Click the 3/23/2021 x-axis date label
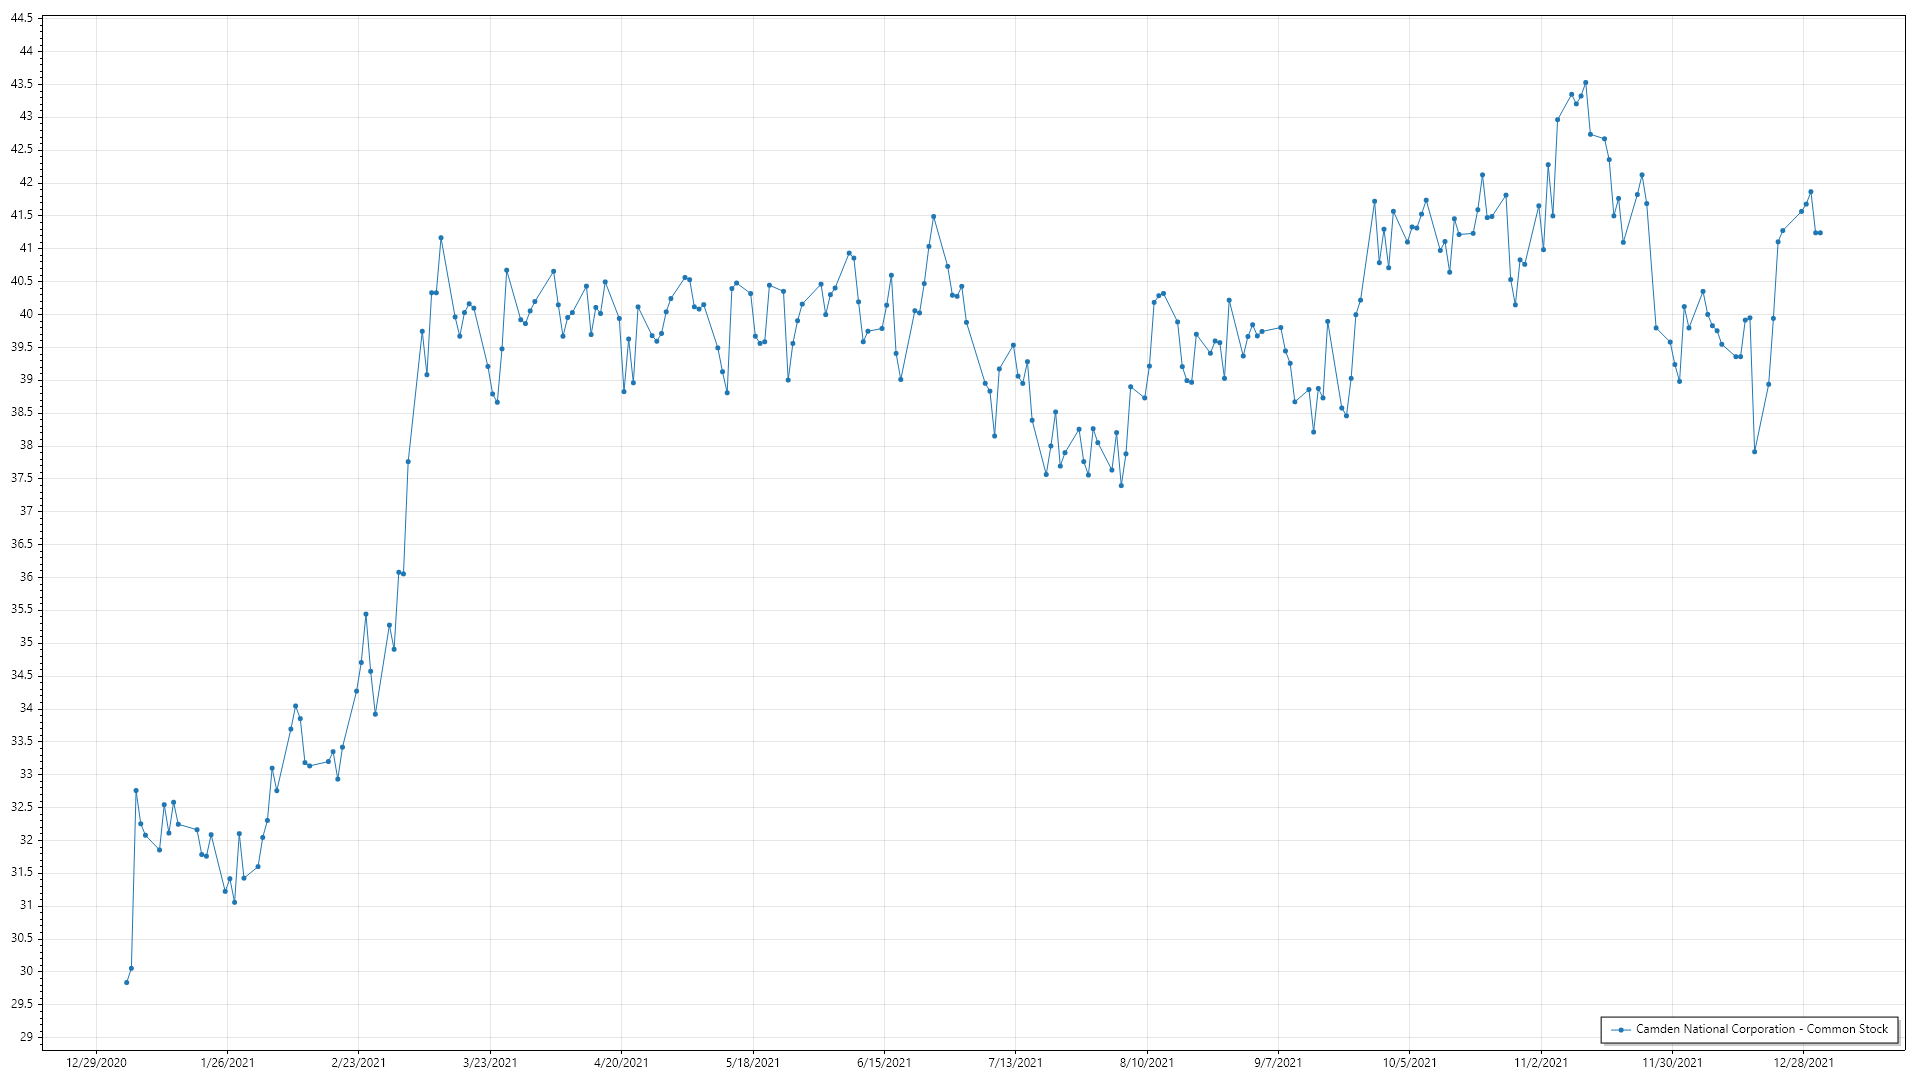The height and width of the screenshot is (1080, 1920). tap(490, 1063)
